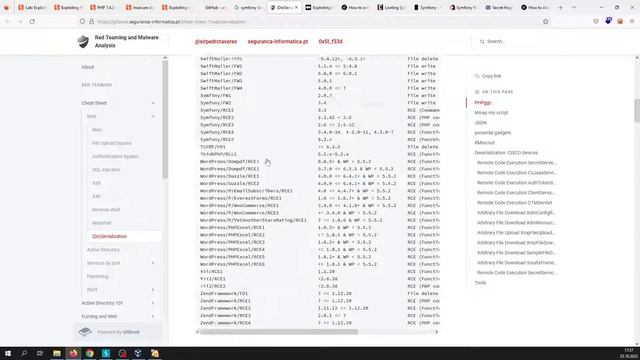Collapse the Cheat Sheet section chevron
This screenshot has width=640, height=360.
[x=153, y=103]
